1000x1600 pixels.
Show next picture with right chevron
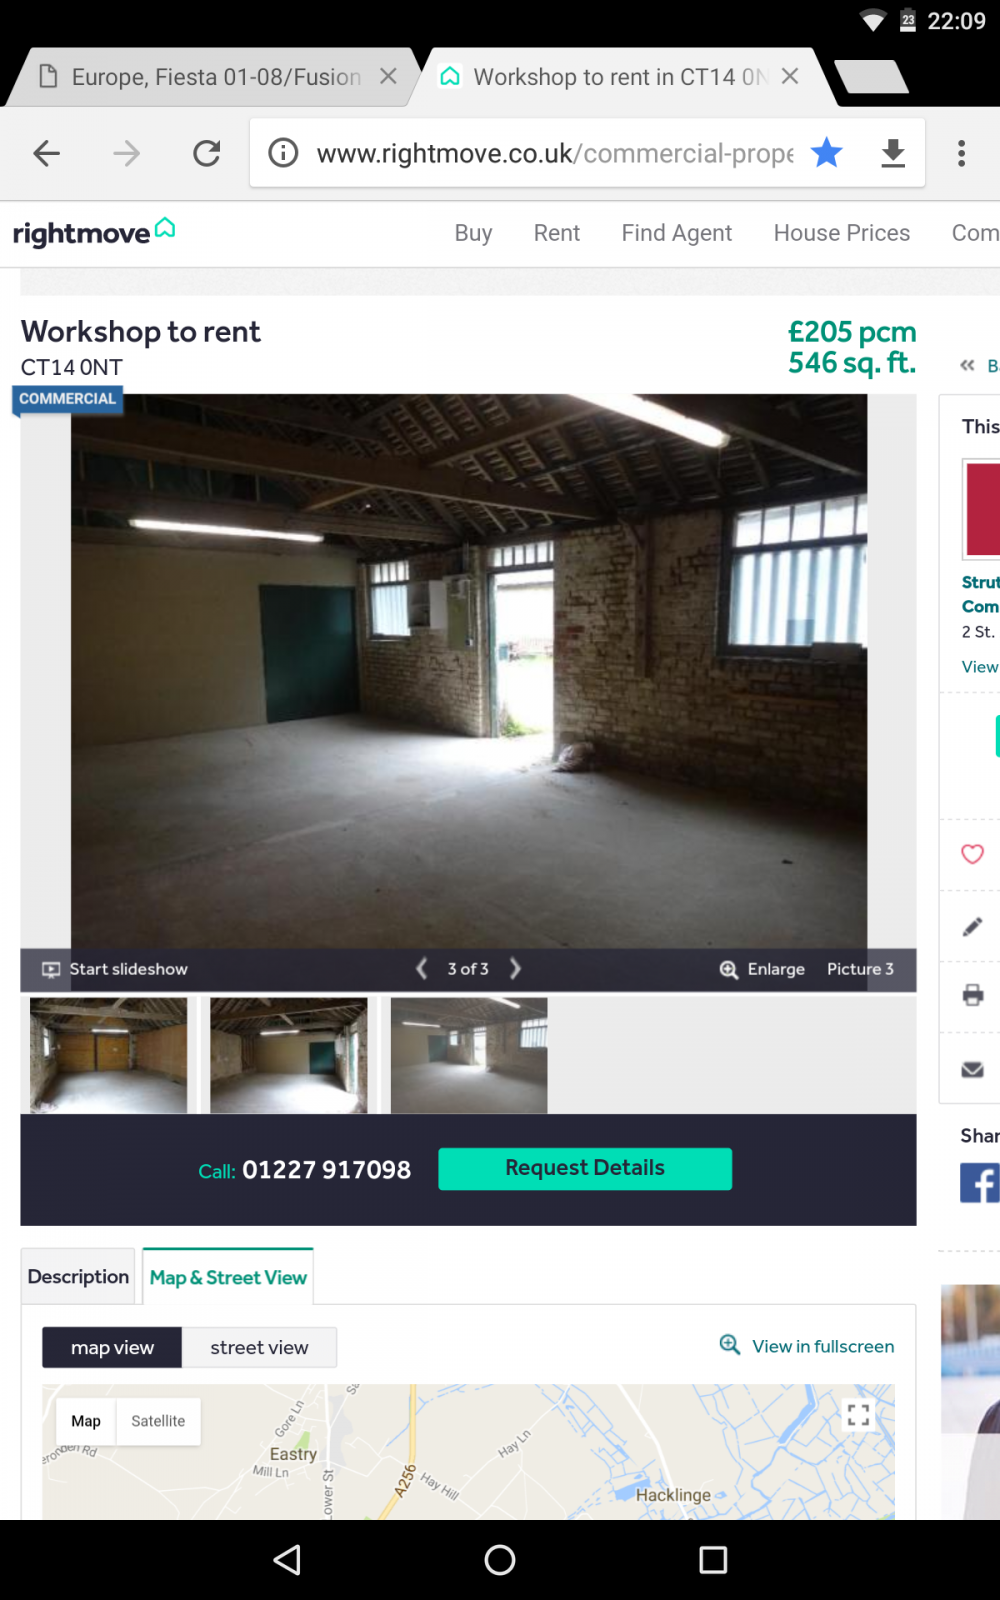tap(515, 968)
